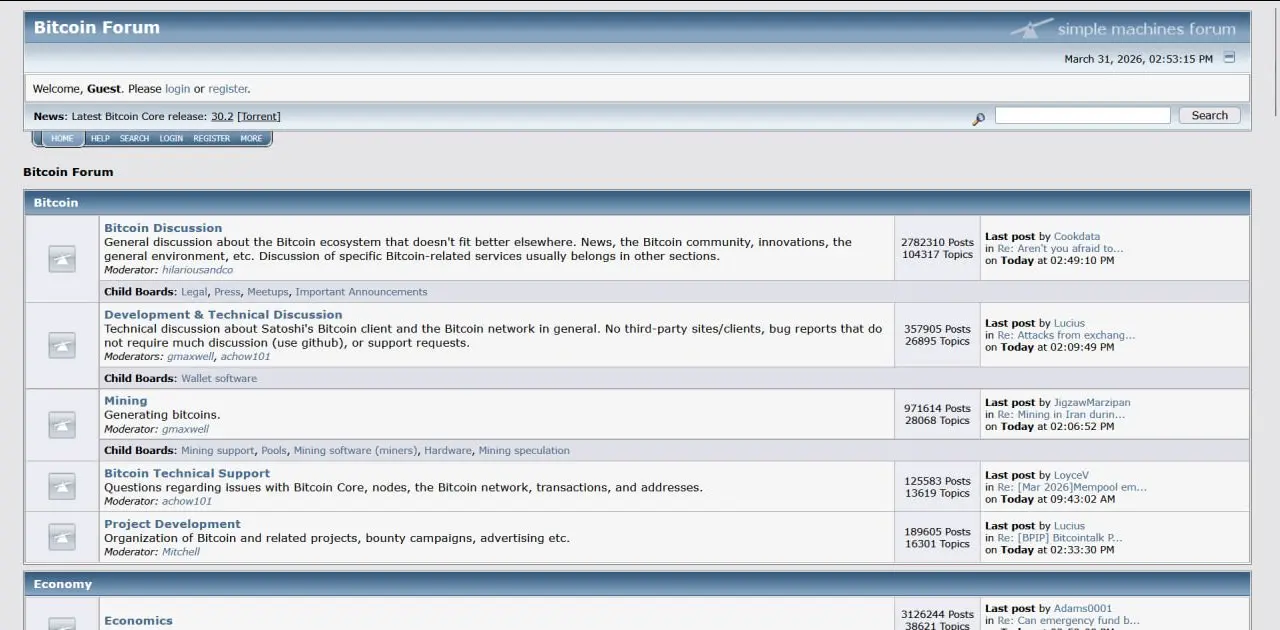
Task: Open the 30.2 release link
Action: point(222,117)
